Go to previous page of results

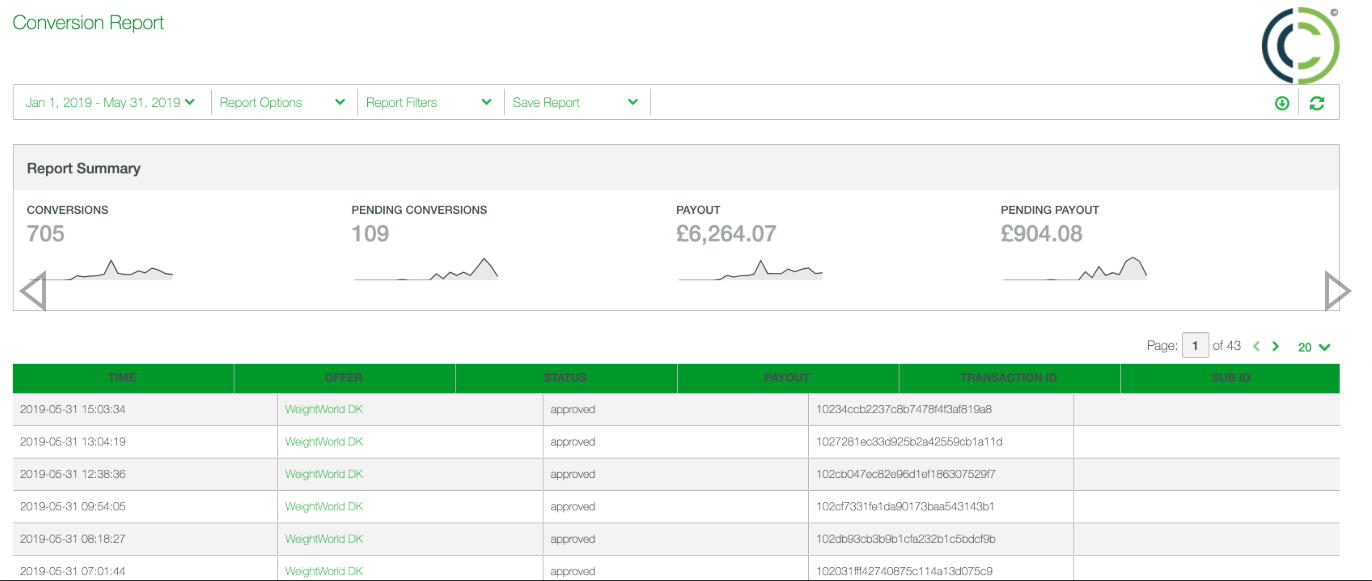(1257, 347)
